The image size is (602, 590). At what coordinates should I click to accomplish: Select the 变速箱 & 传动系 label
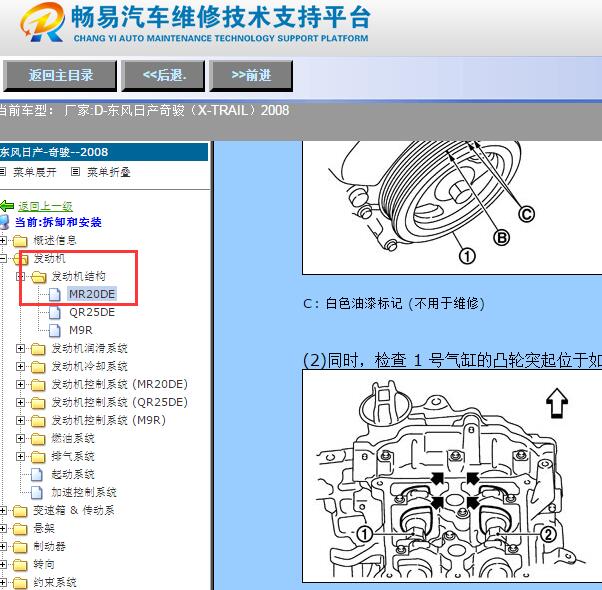[74, 511]
